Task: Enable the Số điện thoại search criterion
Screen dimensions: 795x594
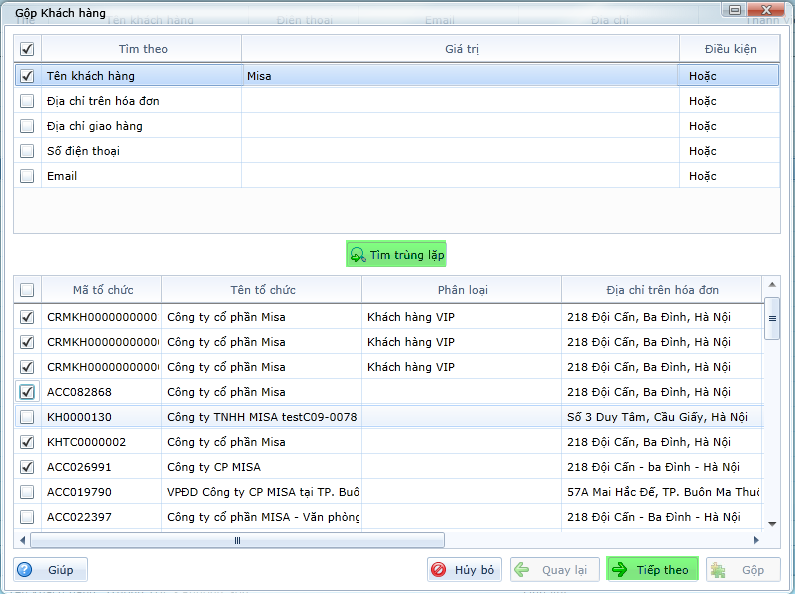Action: (x=27, y=151)
